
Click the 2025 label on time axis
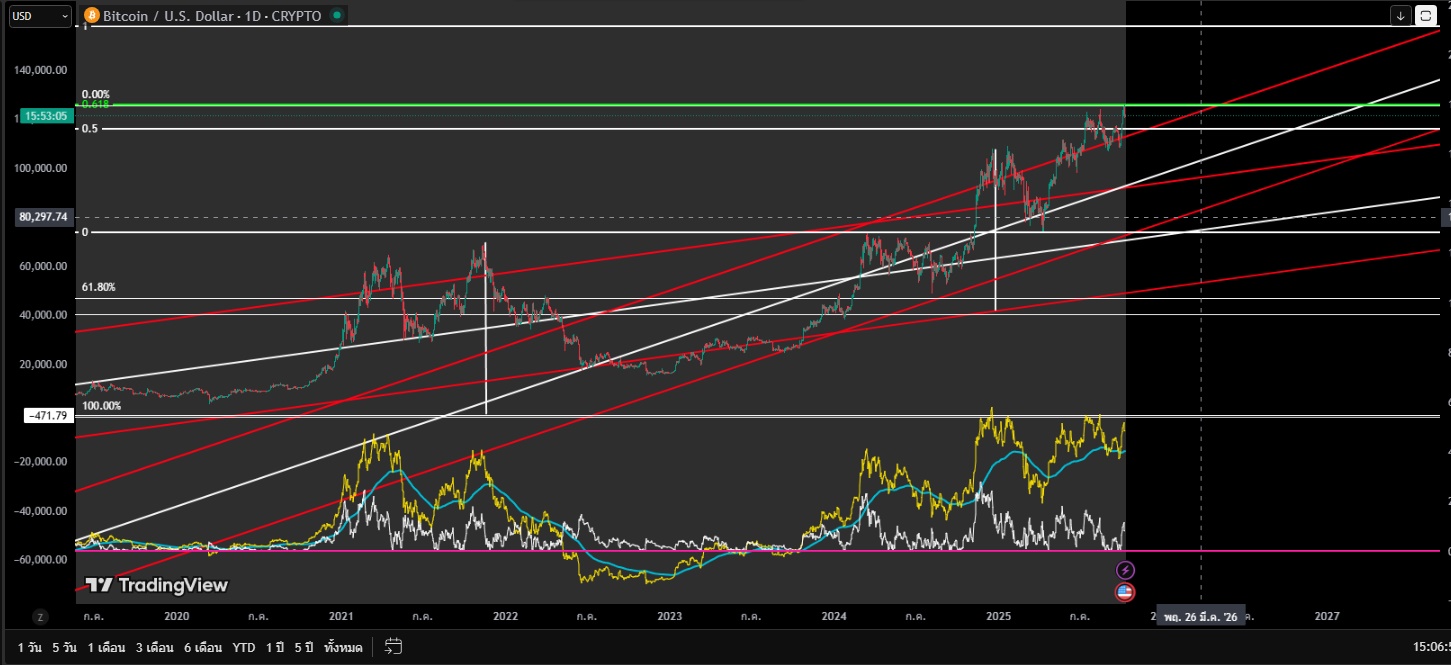click(x=998, y=617)
